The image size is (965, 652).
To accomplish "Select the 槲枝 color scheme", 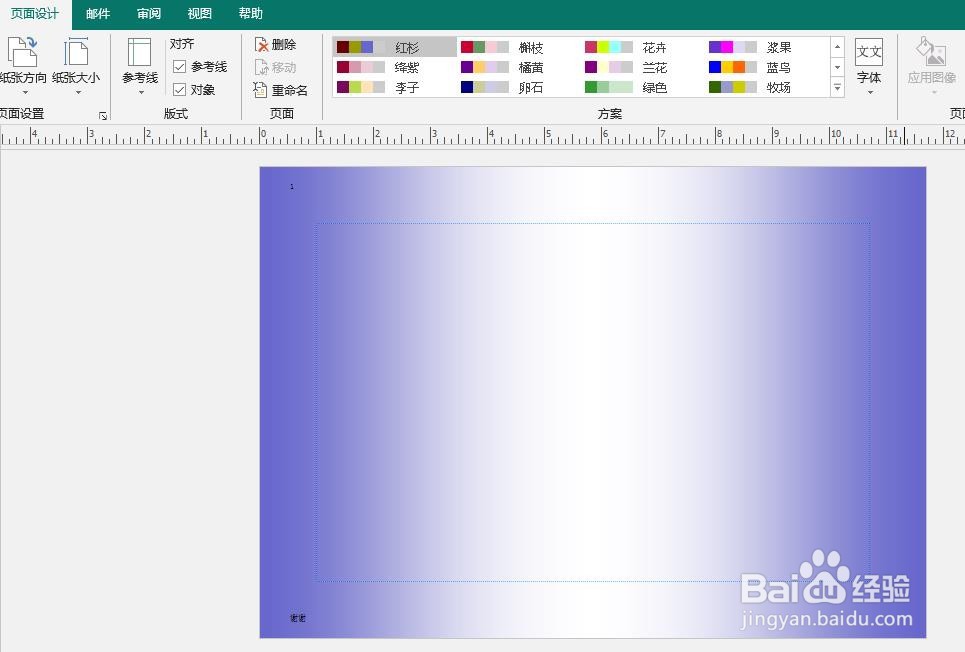I will click(519, 47).
